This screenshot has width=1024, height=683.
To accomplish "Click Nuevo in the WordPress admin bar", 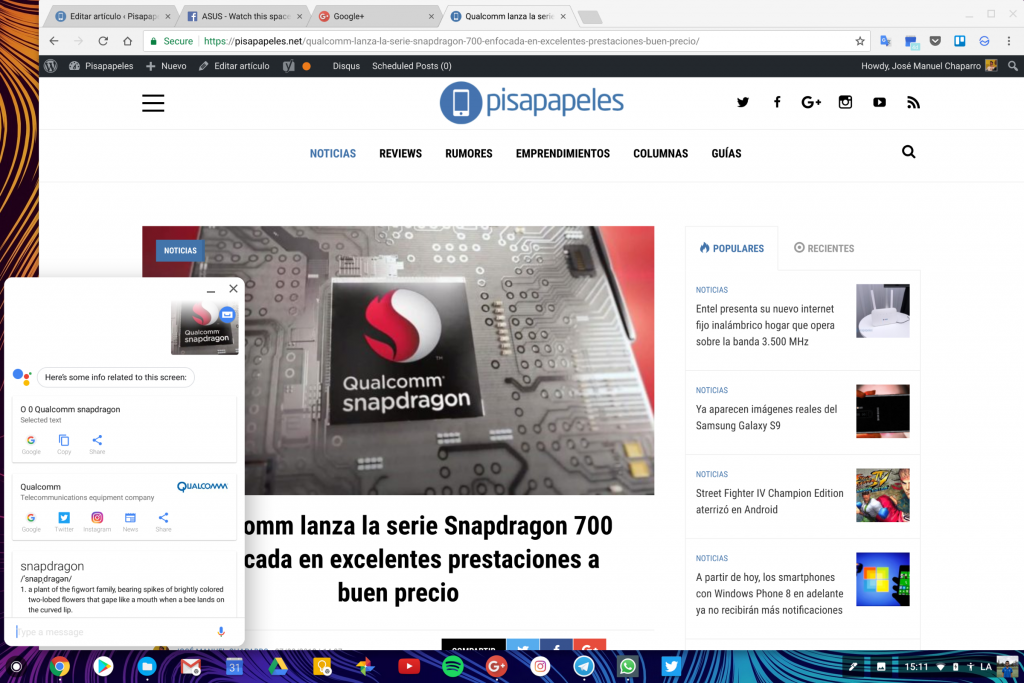I will [167, 66].
